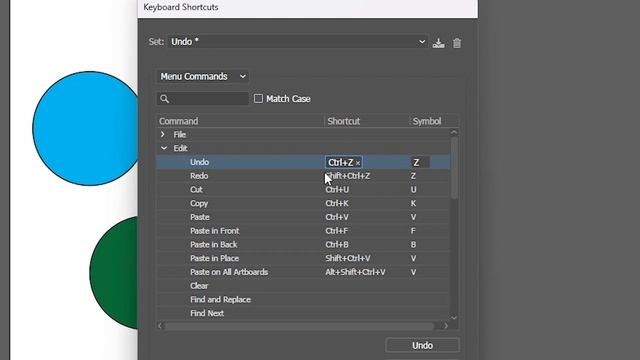The width and height of the screenshot is (640, 360).
Task: Delete the keyboard shortcut set
Action: coord(457,42)
